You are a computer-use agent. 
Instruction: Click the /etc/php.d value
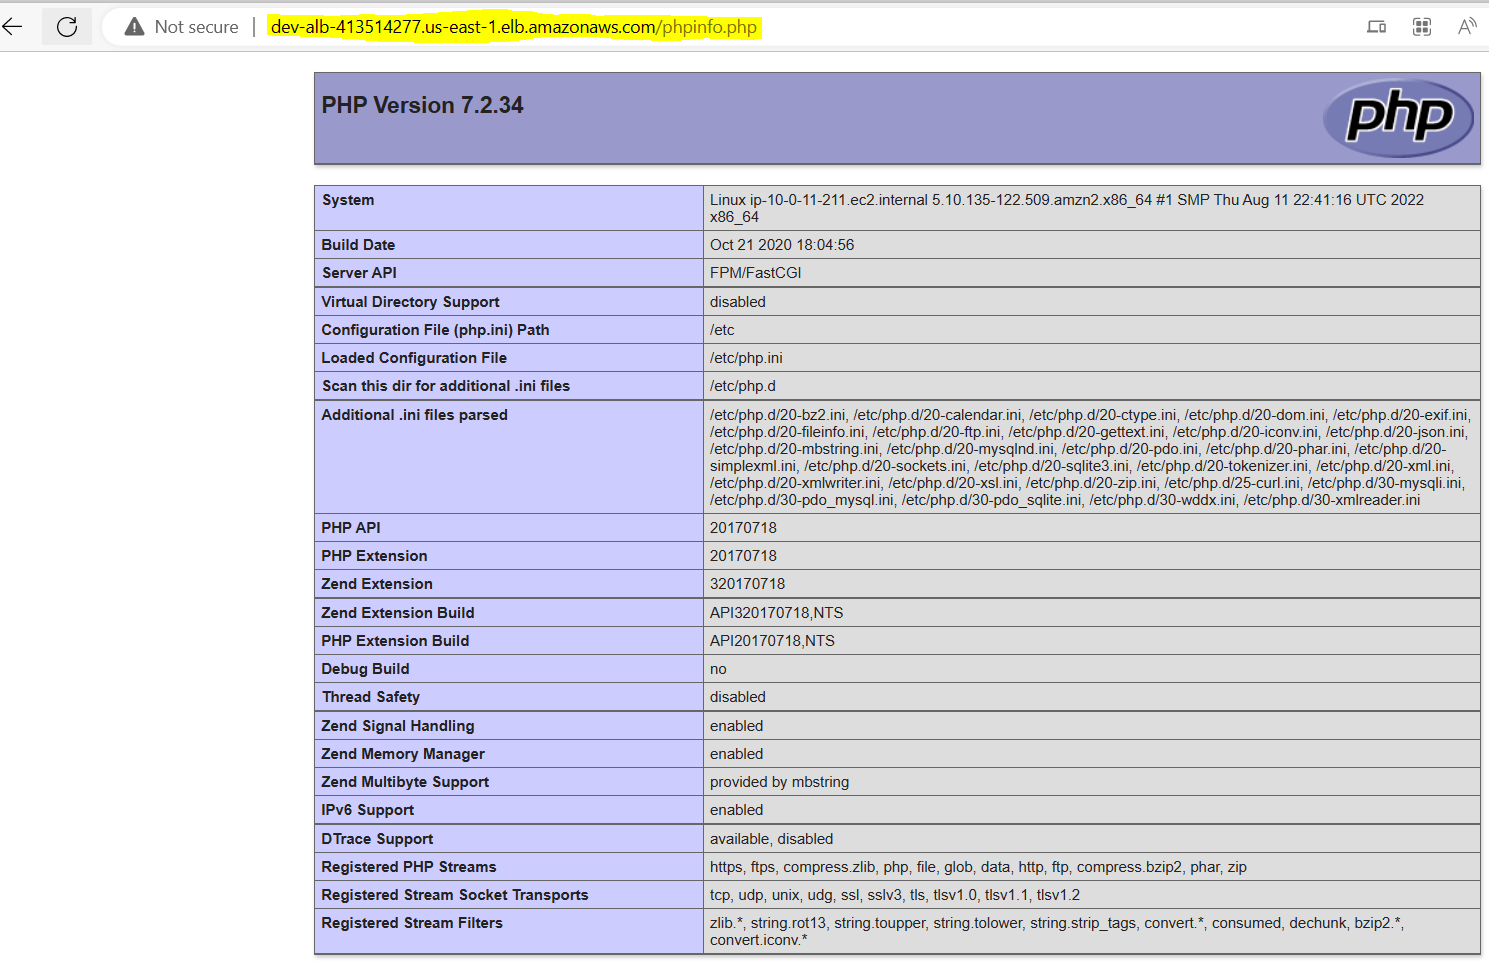click(743, 386)
